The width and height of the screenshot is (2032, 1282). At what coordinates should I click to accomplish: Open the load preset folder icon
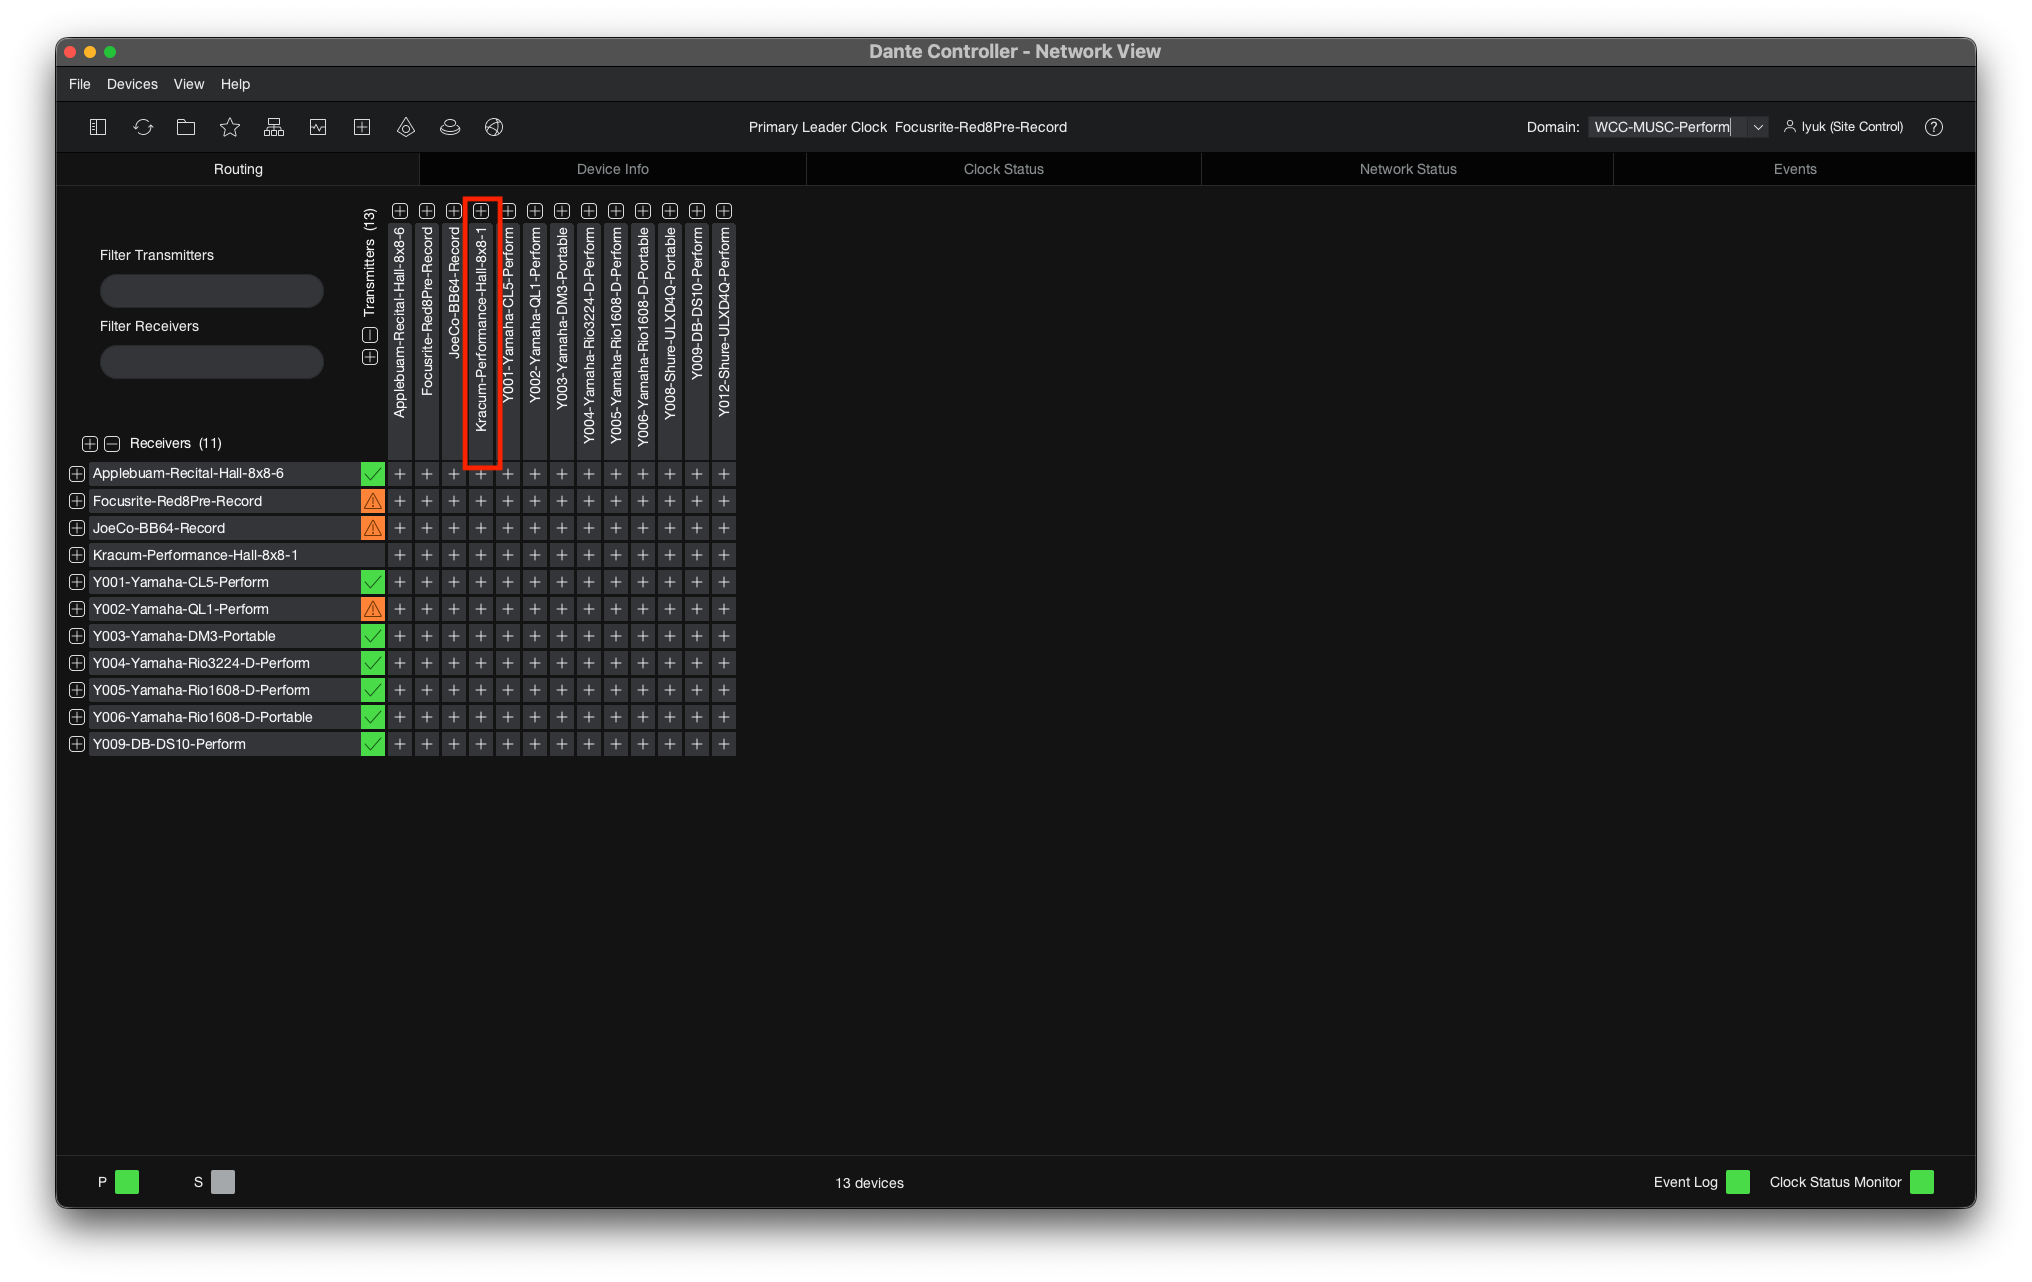pos(186,127)
